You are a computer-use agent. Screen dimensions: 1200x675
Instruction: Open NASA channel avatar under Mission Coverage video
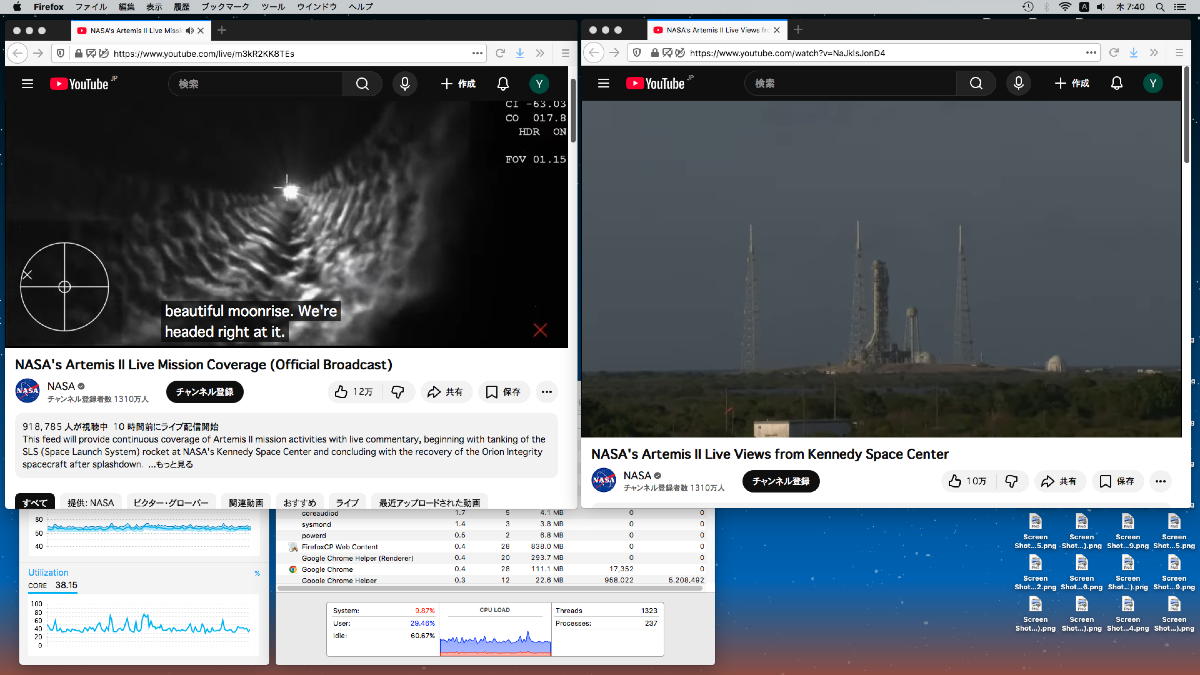pyautogui.click(x=27, y=391)
